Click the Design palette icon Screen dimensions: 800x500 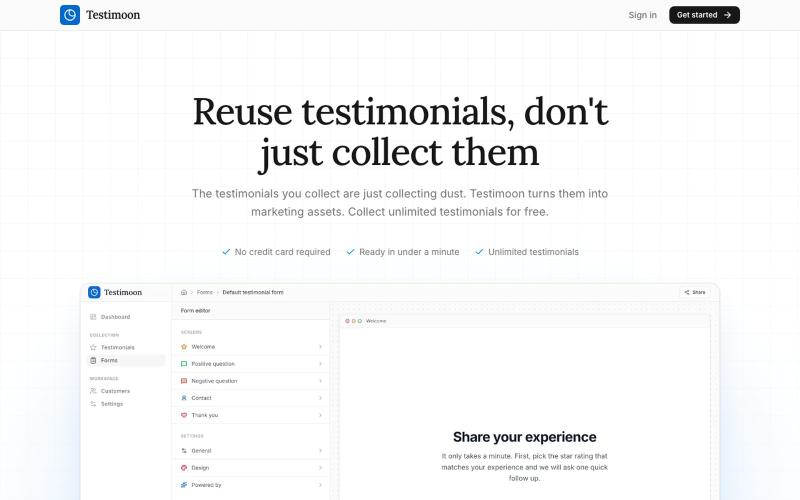tap(184, 468)
